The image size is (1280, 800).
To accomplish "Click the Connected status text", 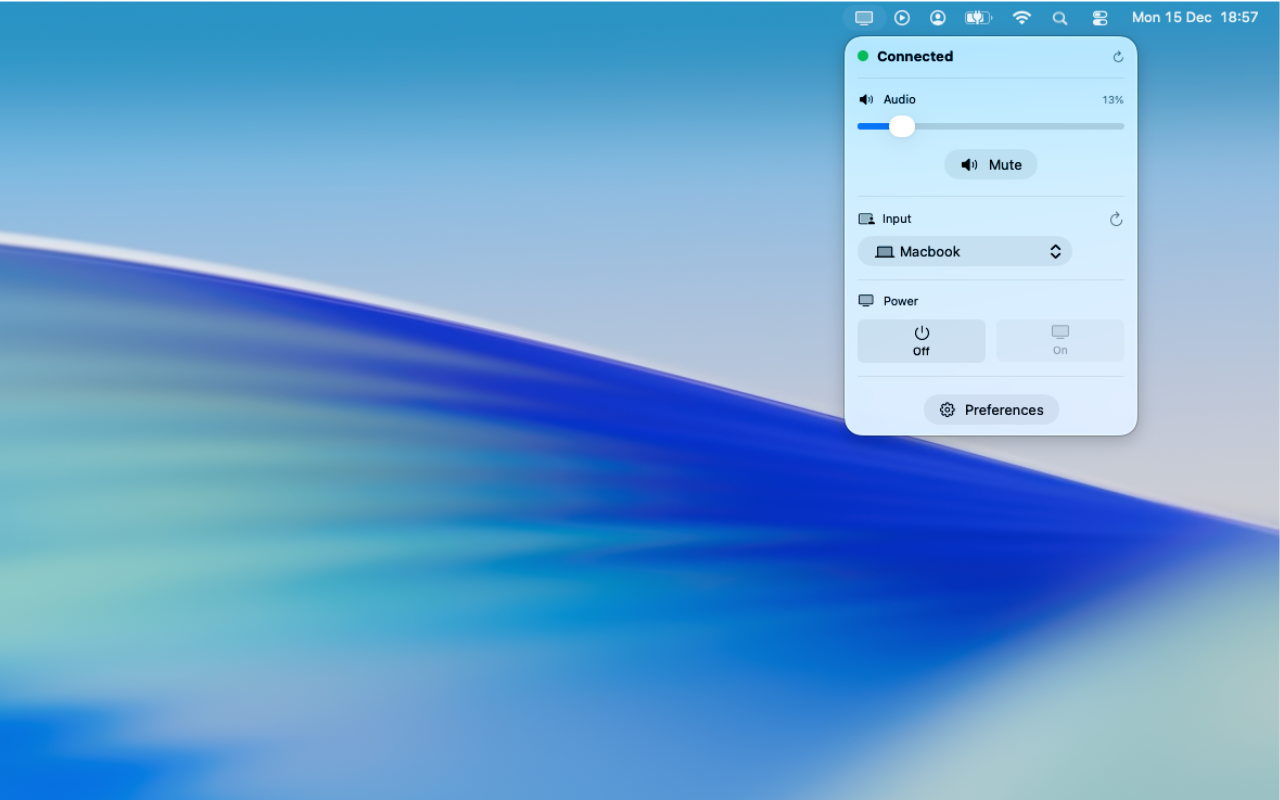I will tap(916, 56).
